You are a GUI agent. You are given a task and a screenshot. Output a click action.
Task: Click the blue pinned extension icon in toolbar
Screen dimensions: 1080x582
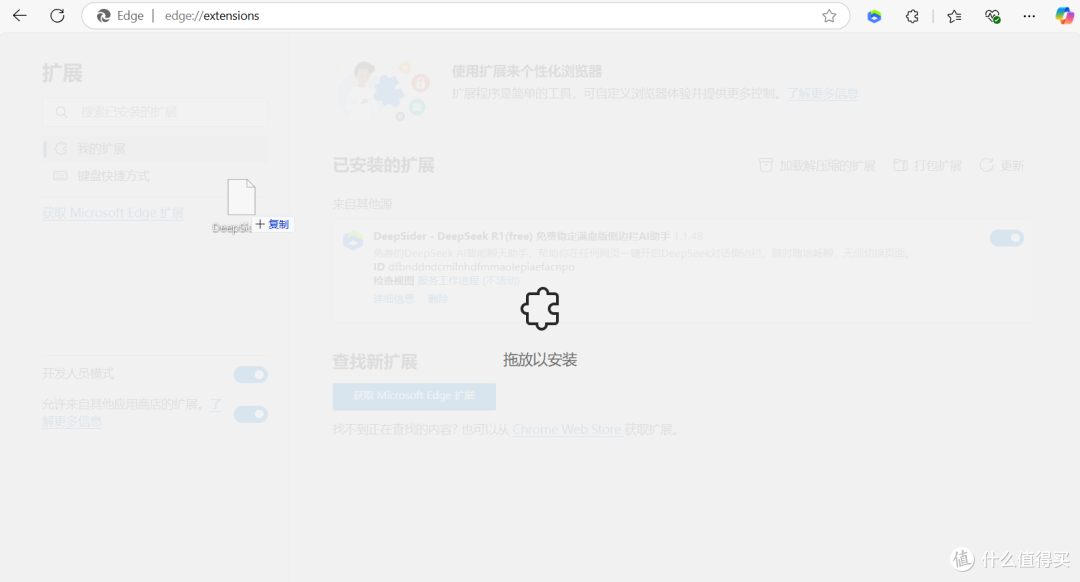(x=874, y=16)
